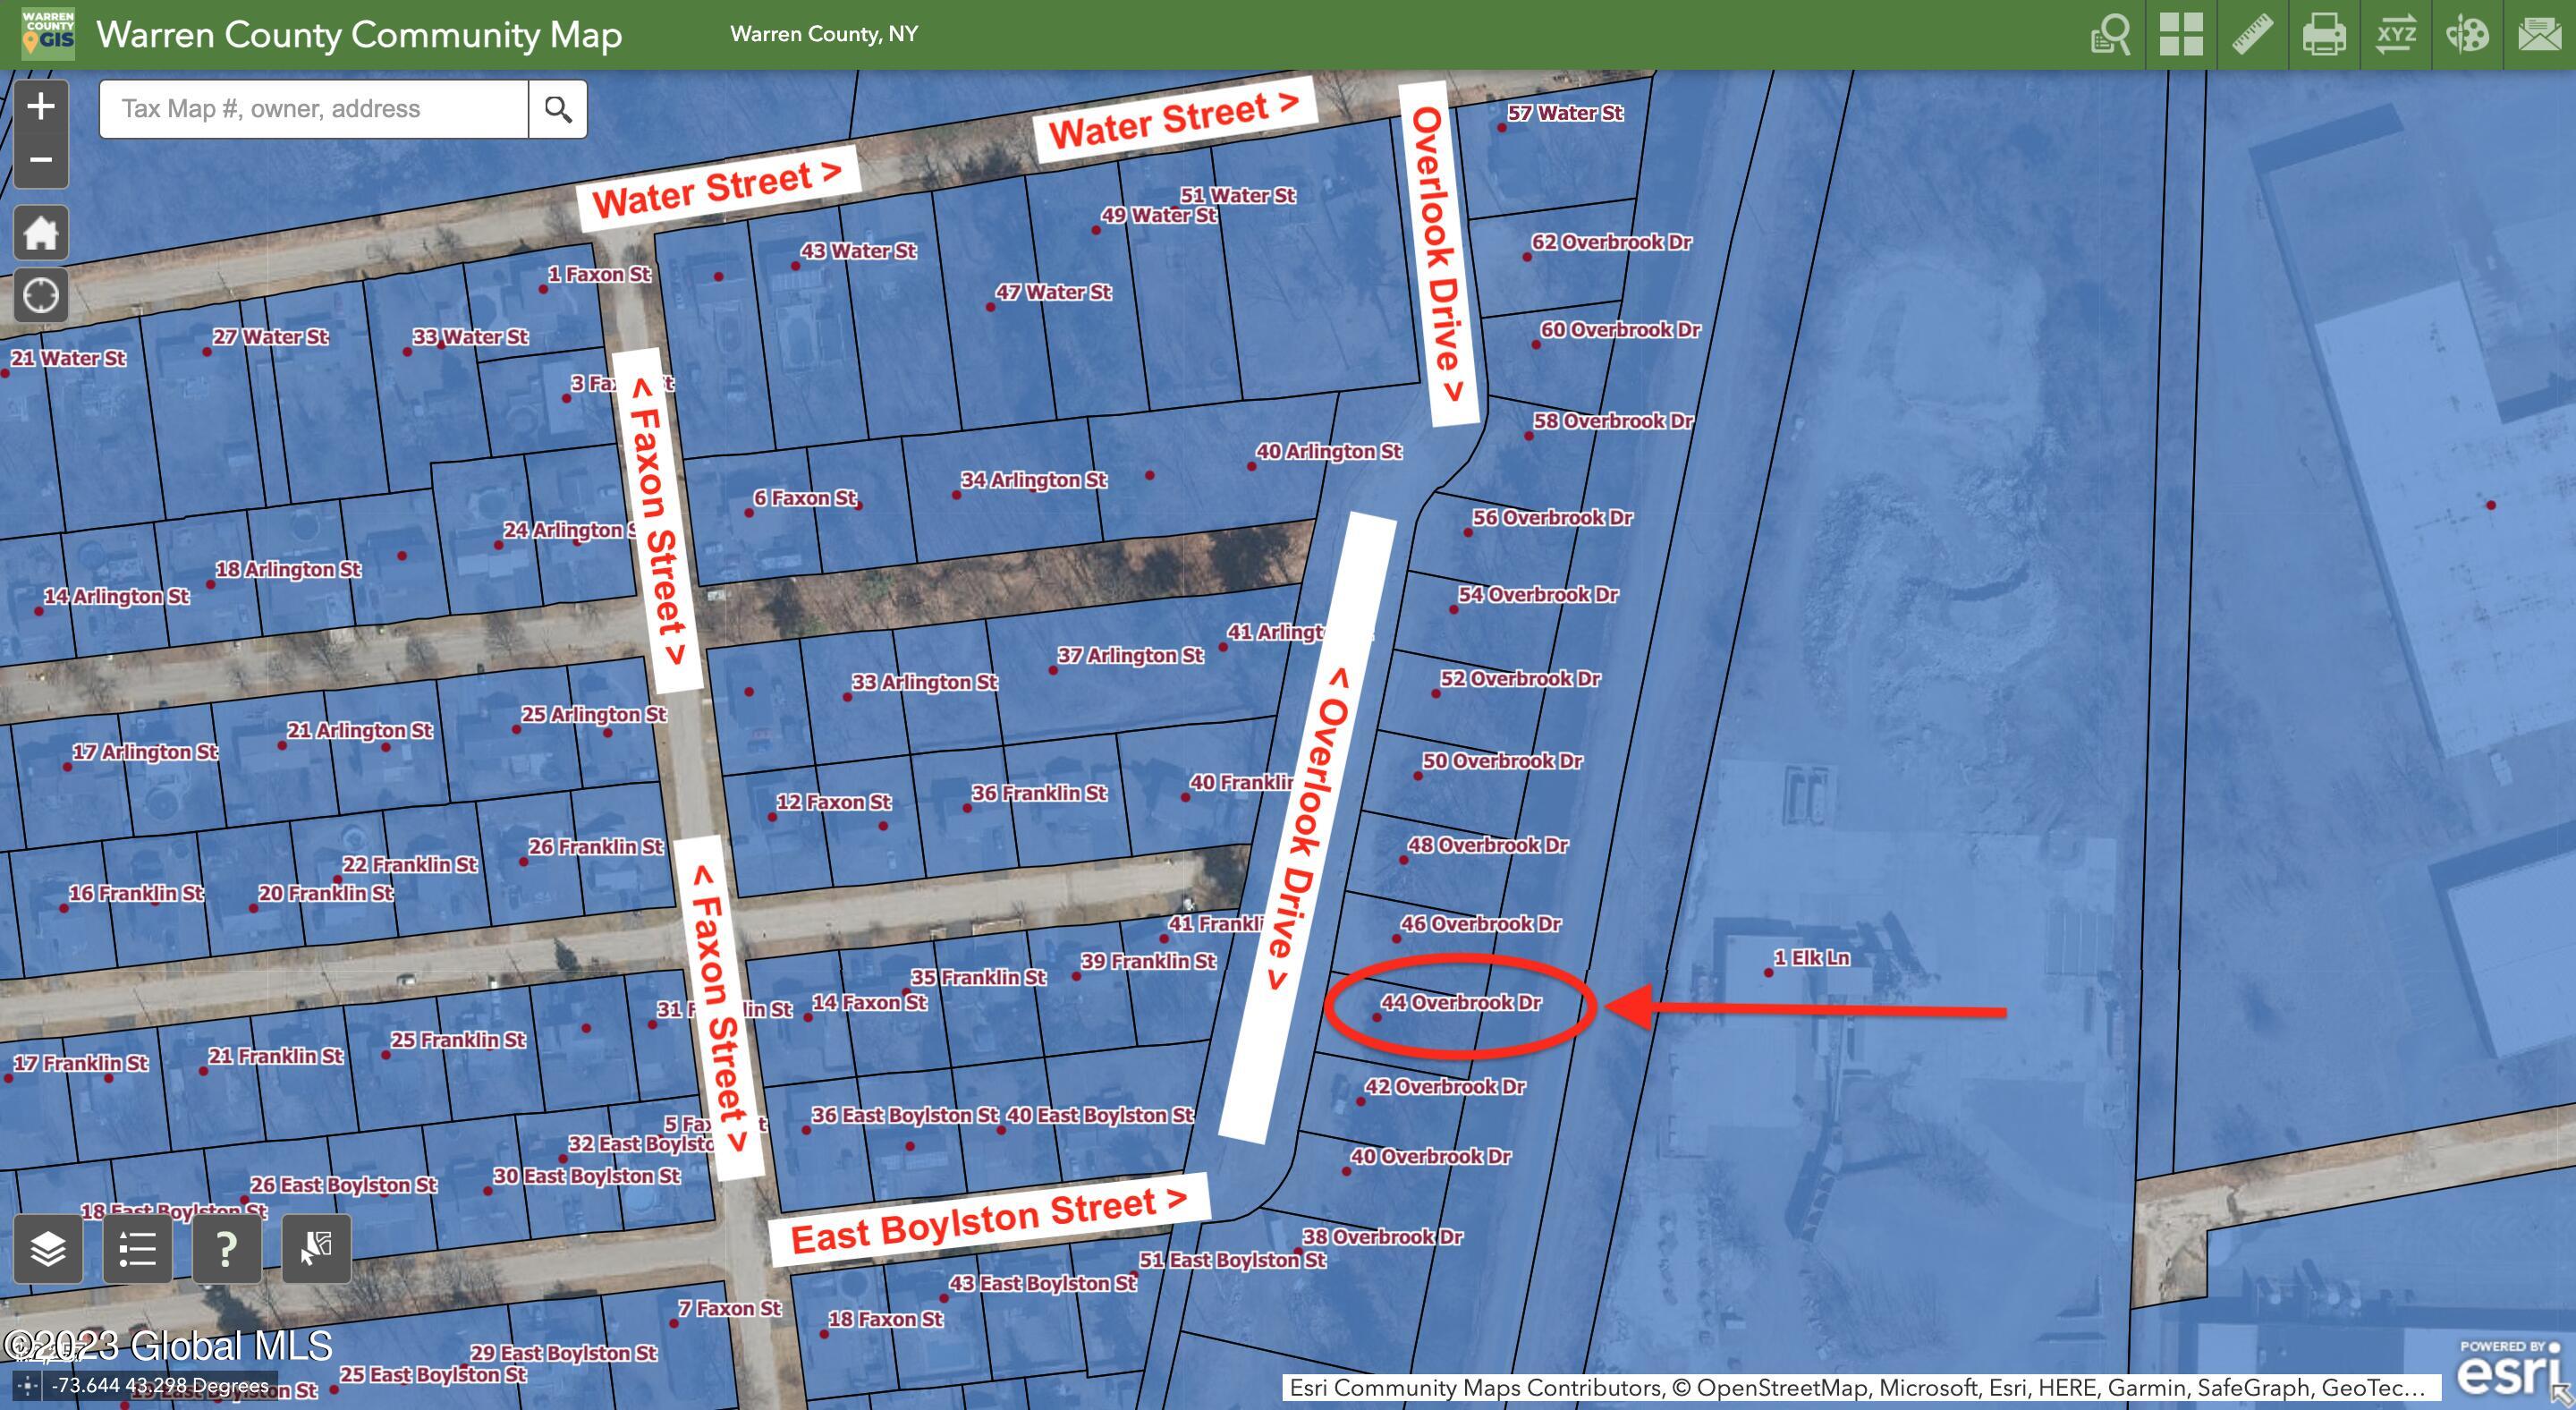The height and width of the screenshot is (1410, 2576).
Task: Open the basemap gallery grid icon
Action: coord(2181,35)
